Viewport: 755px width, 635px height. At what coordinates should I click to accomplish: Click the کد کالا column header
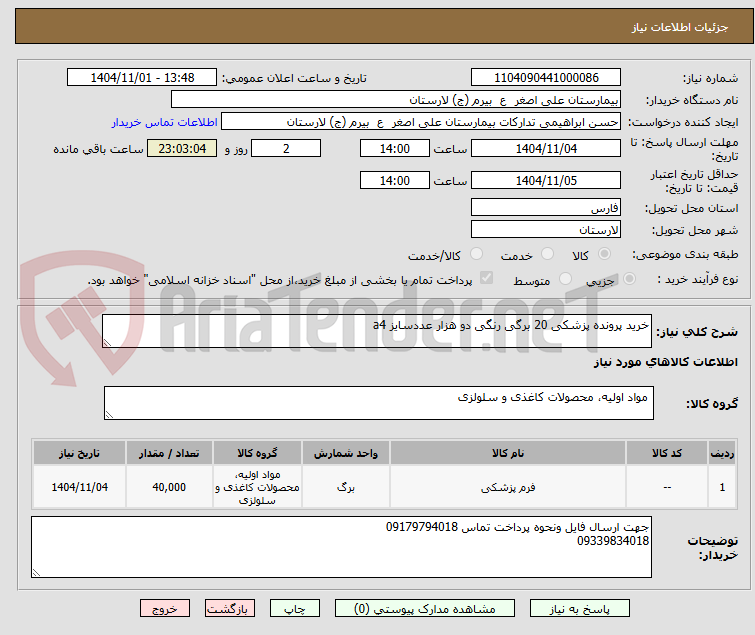[666, 453]
